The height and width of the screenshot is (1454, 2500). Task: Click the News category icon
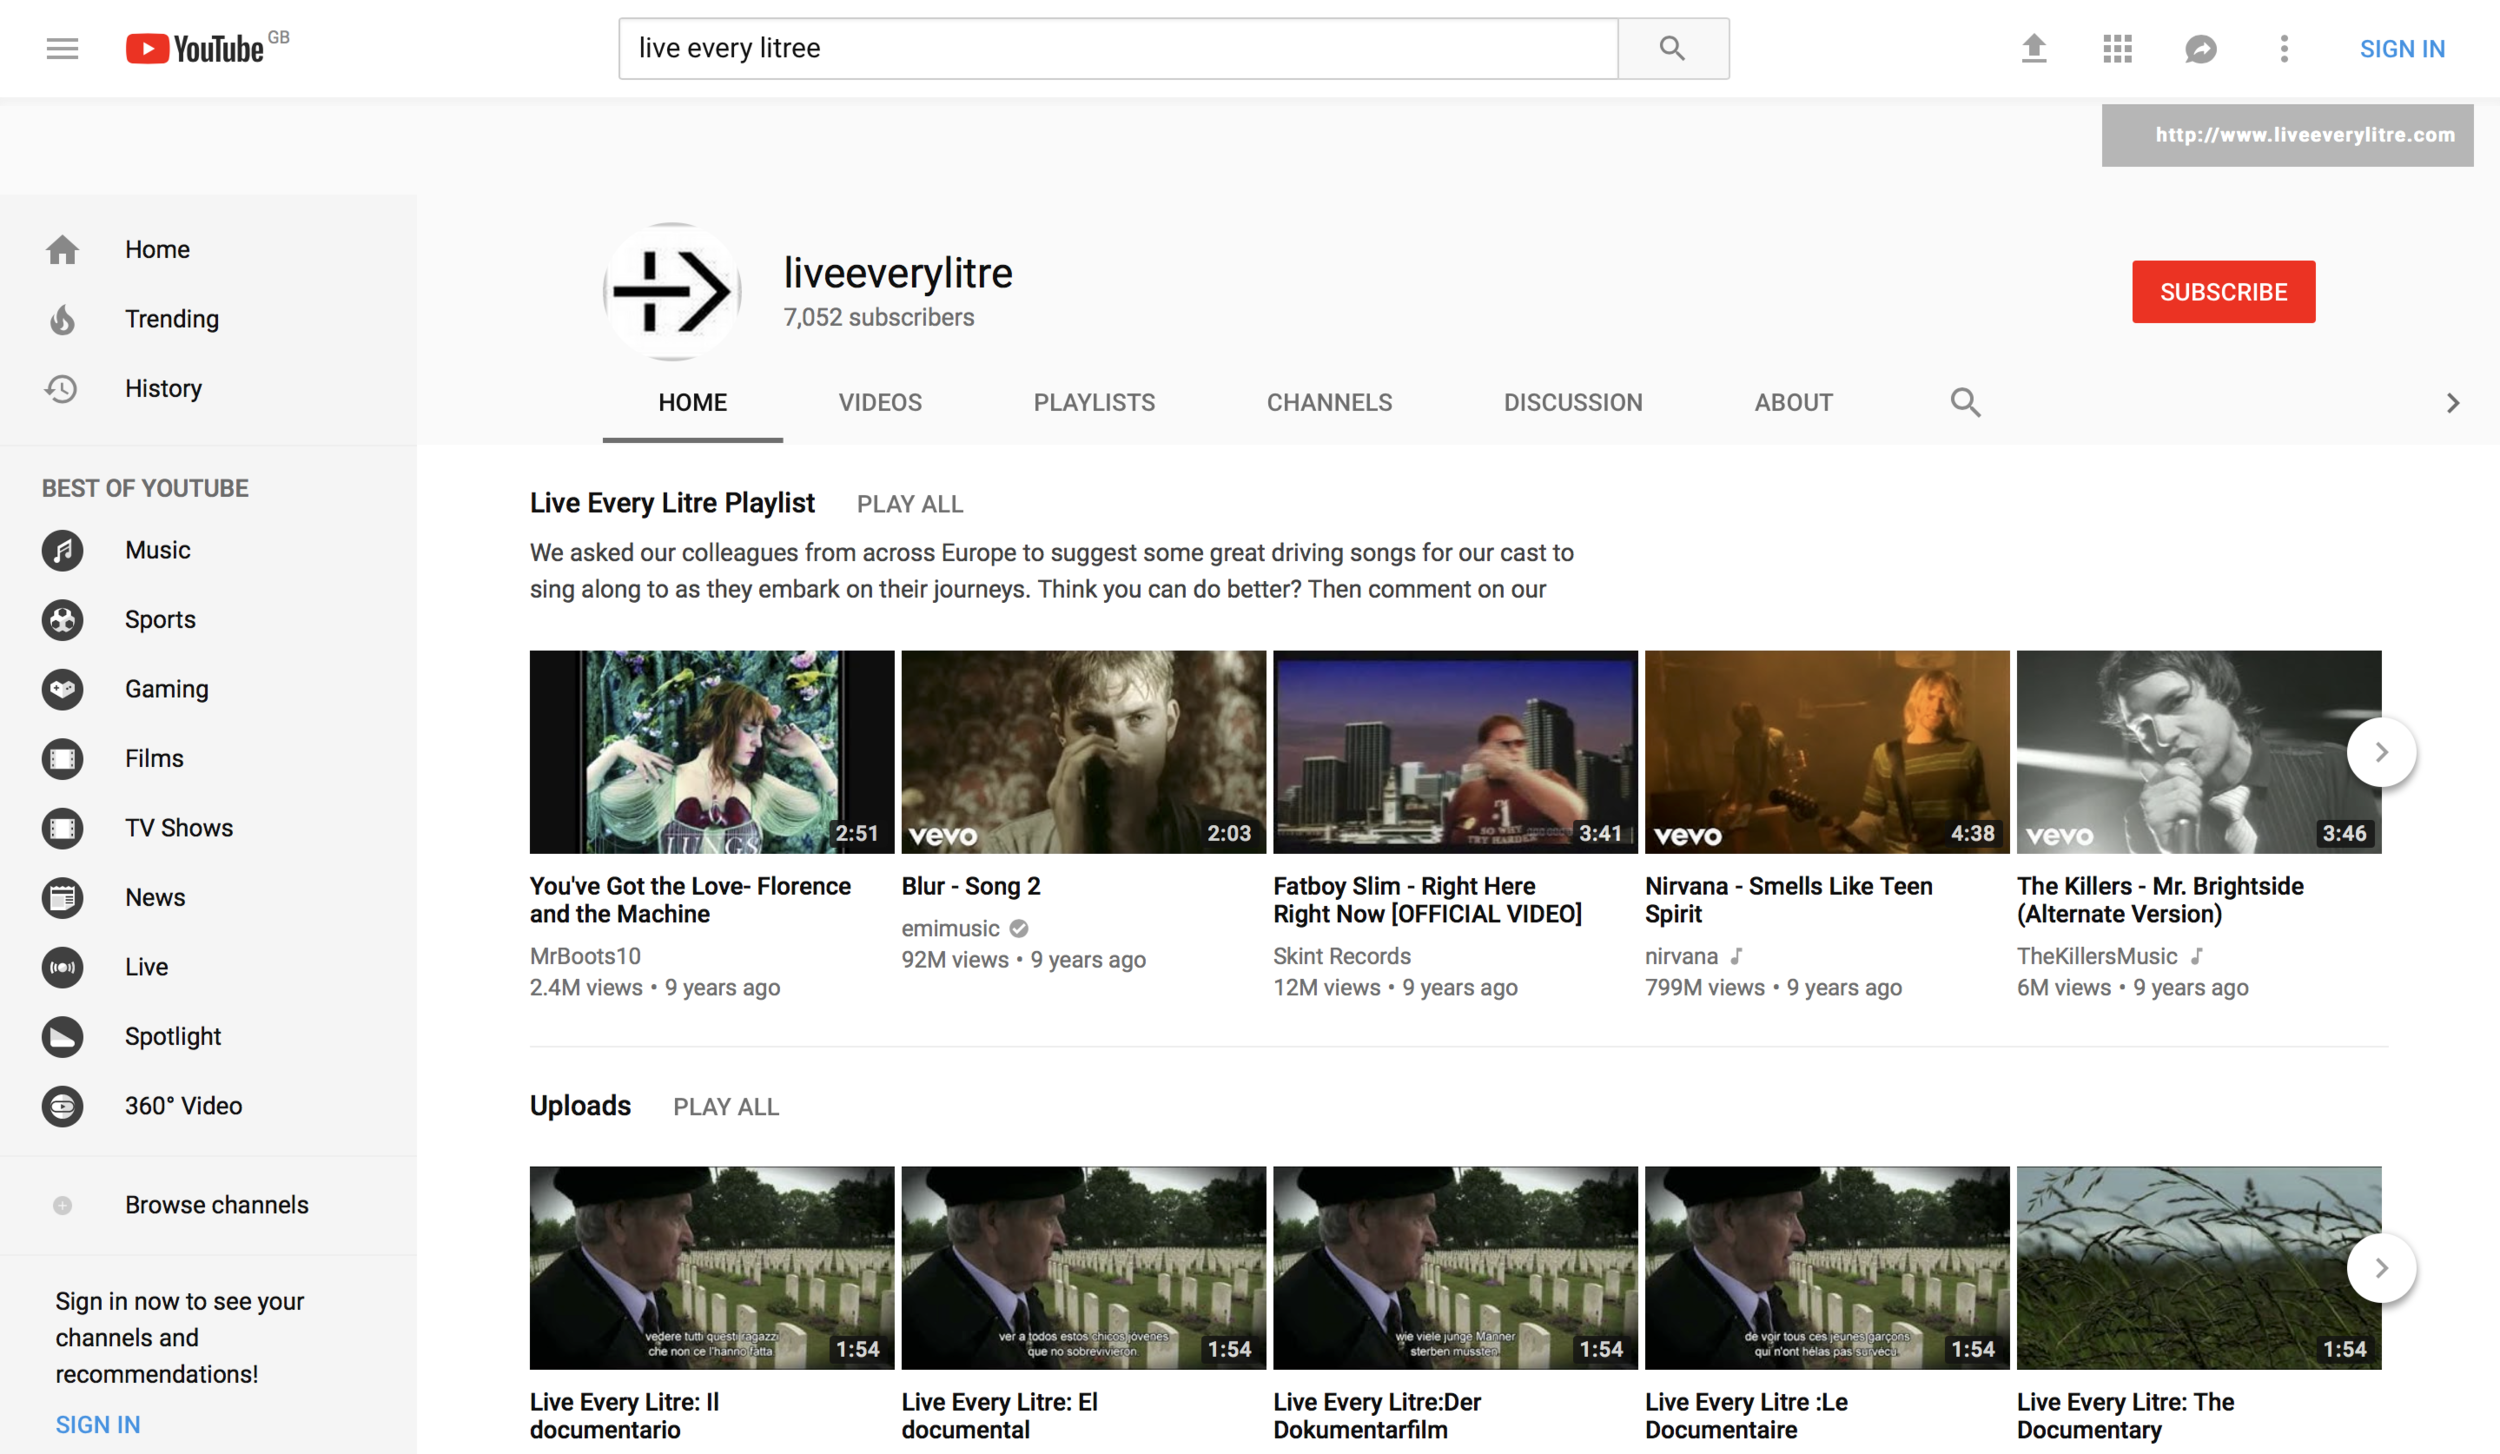click(62, 898)
